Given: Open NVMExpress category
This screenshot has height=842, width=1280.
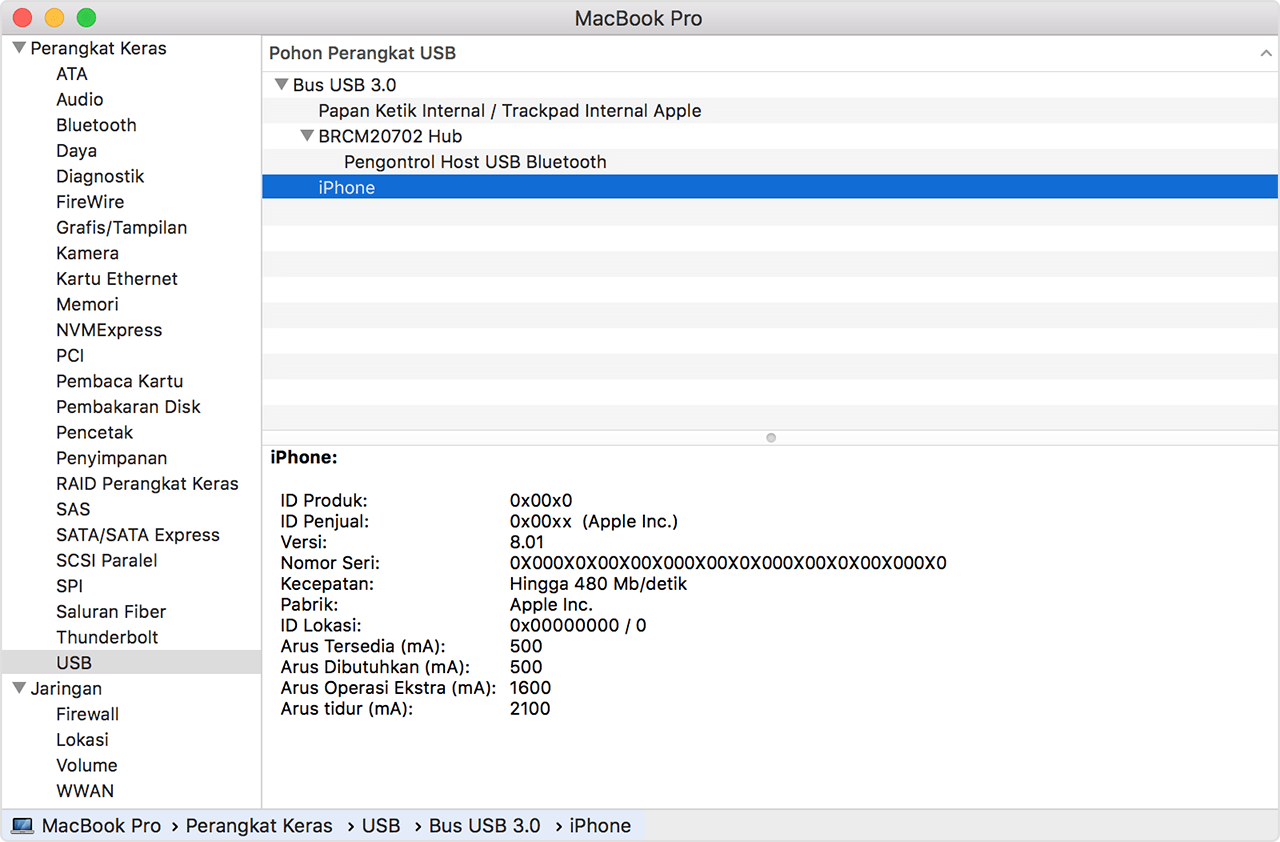Looking at the screenshot, I should coord(109,330).
